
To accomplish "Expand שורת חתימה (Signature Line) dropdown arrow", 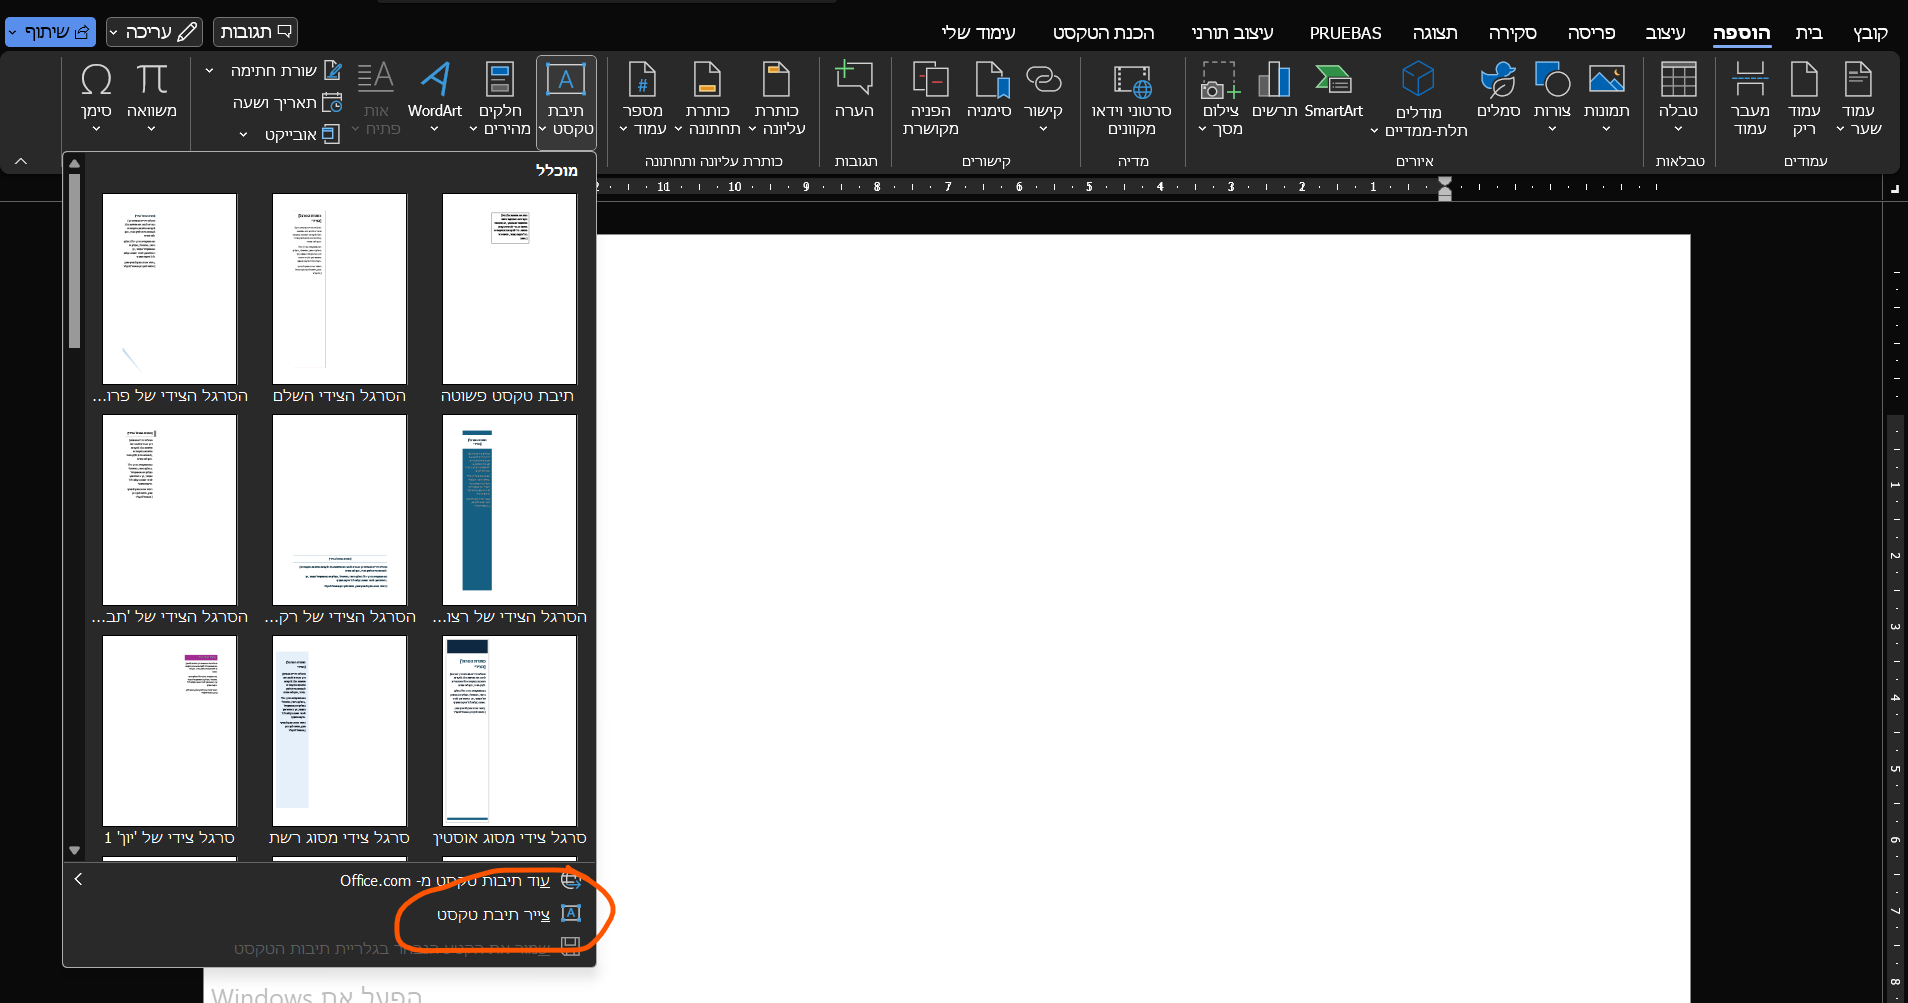I will click(x=209, y=71).
